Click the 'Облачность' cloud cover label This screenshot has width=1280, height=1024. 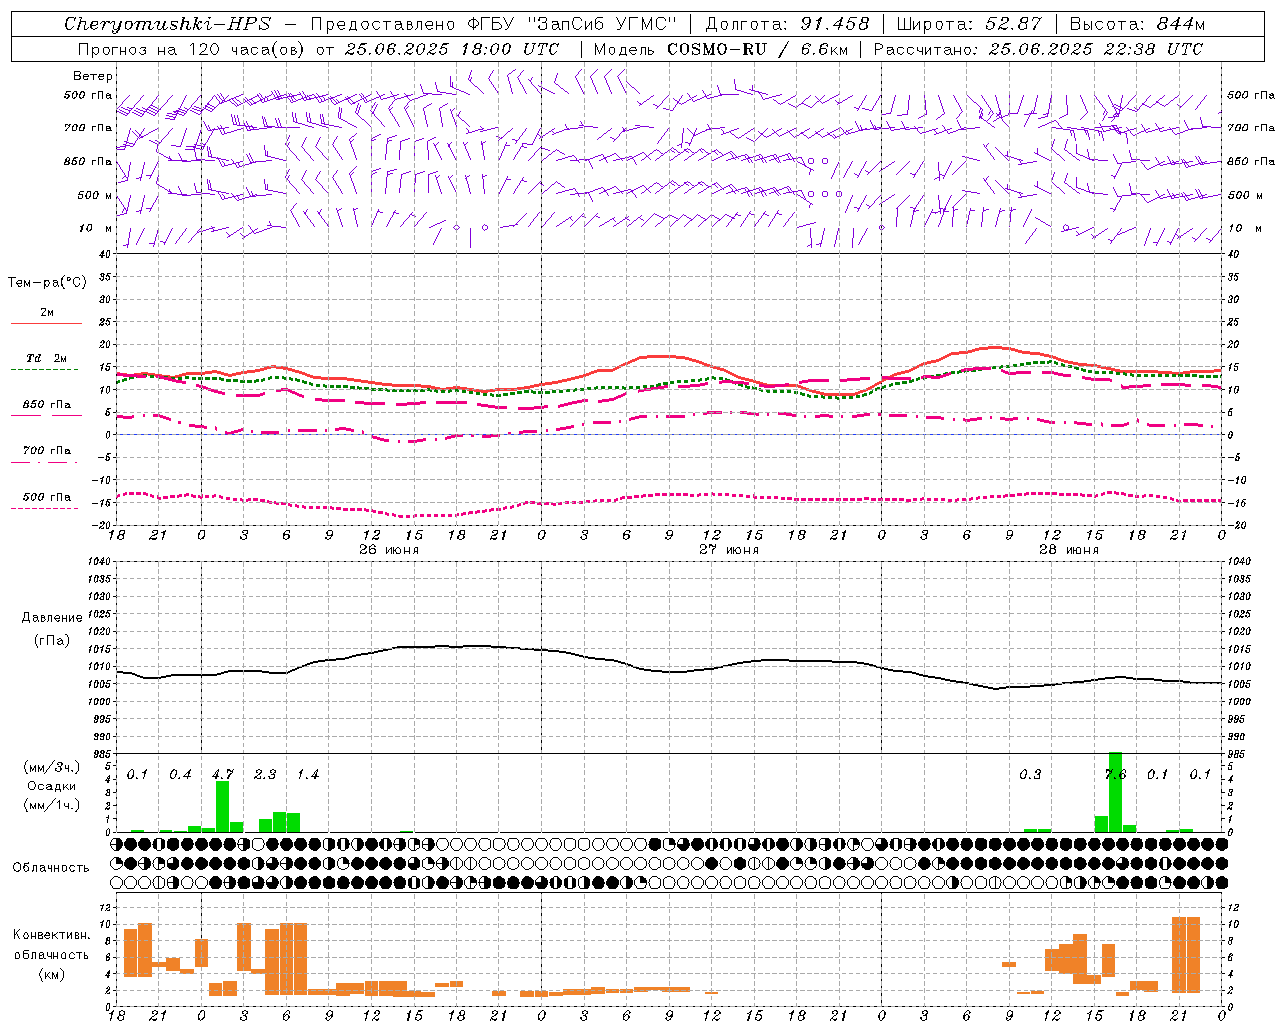[51, 868]
